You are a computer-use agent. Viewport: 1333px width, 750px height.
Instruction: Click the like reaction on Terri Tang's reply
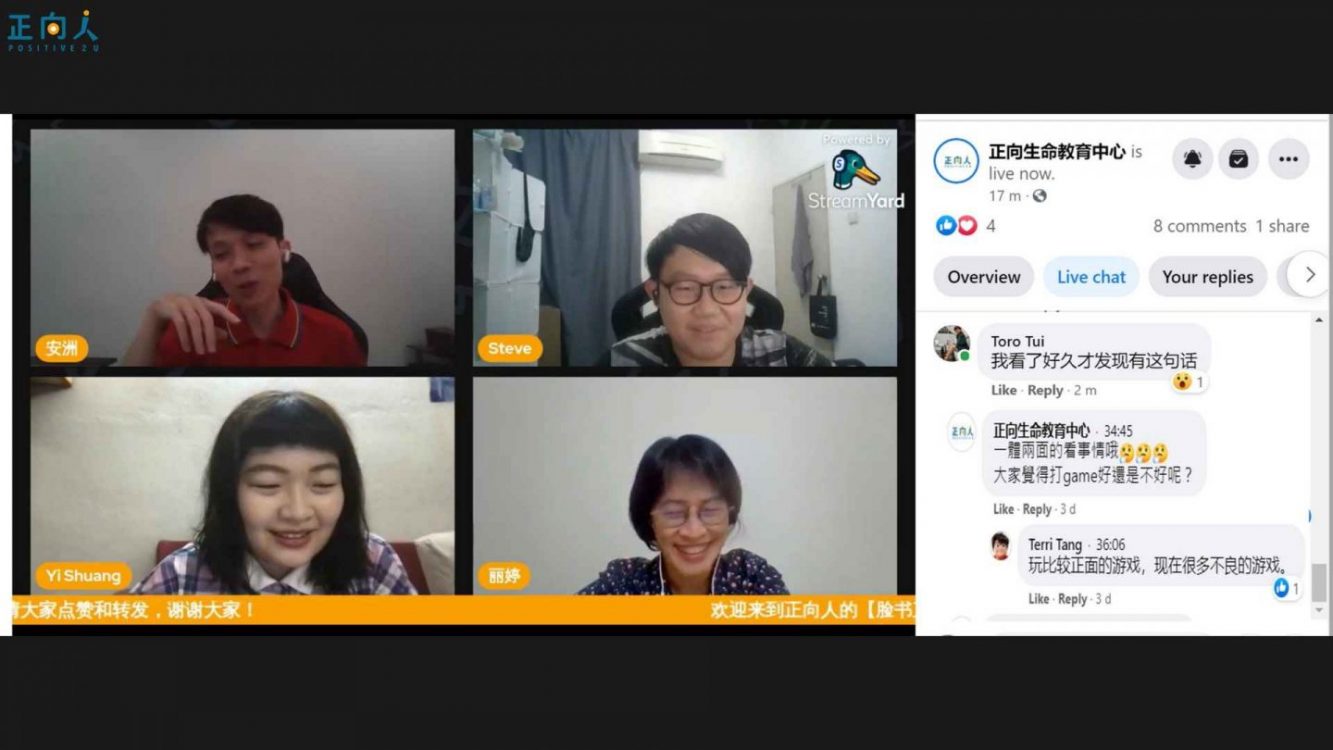(x=1281, y=589)
